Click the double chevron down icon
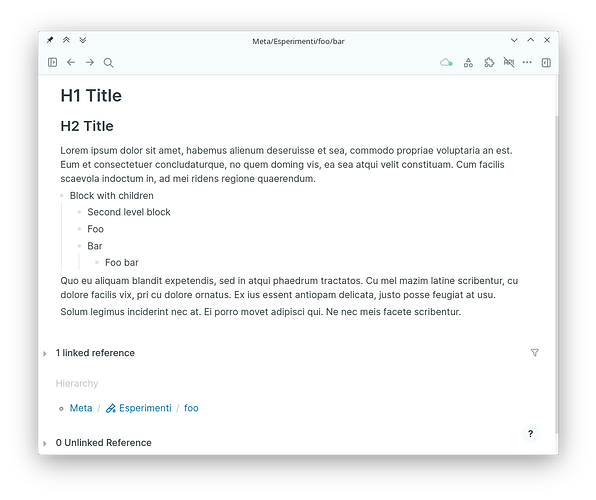Viewport: 596px width, 500px height. coord(82,40)
